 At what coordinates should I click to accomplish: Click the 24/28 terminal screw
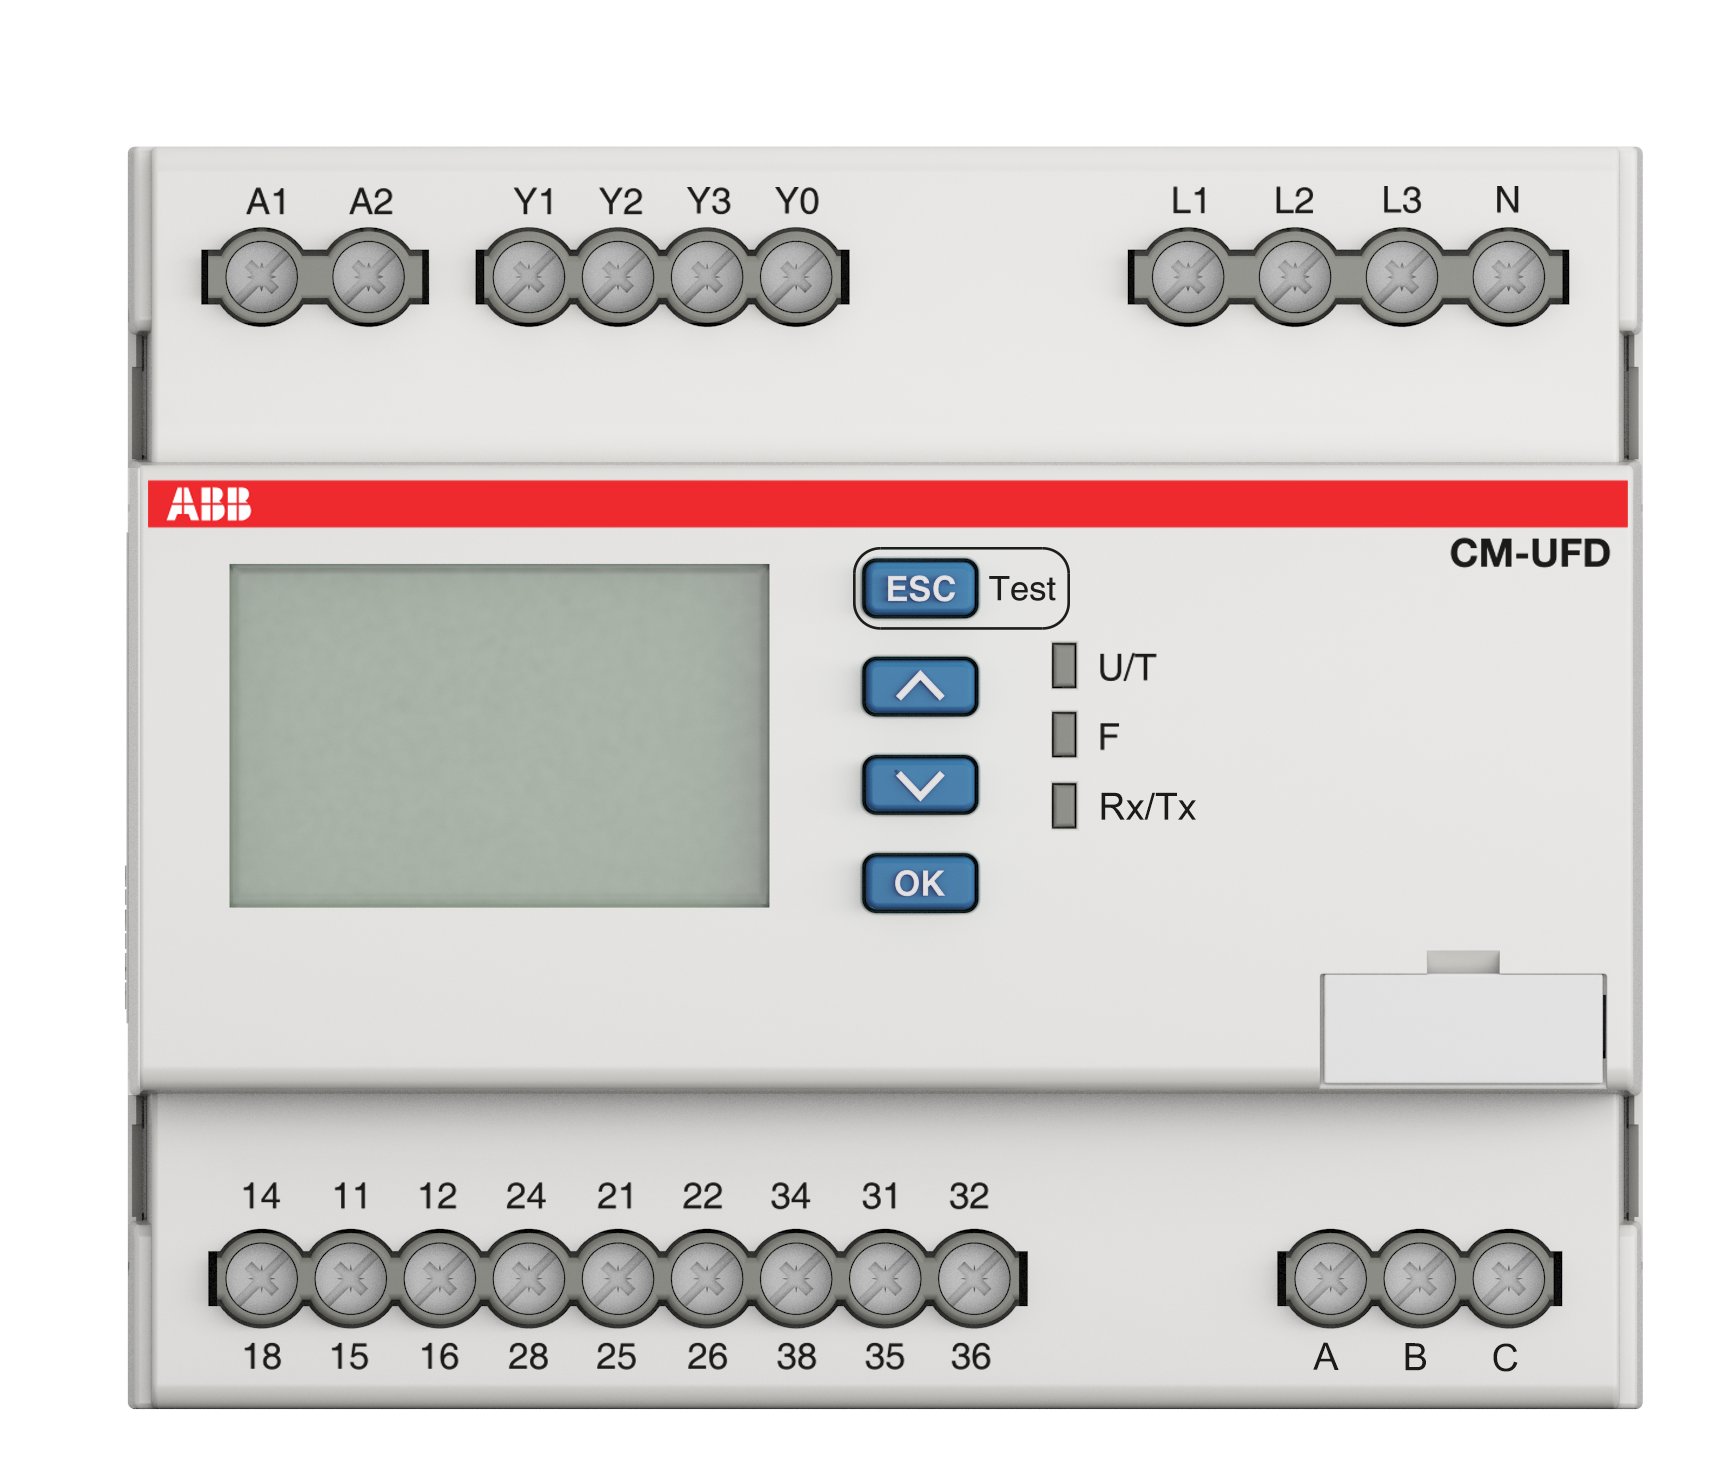[529, 1278]
